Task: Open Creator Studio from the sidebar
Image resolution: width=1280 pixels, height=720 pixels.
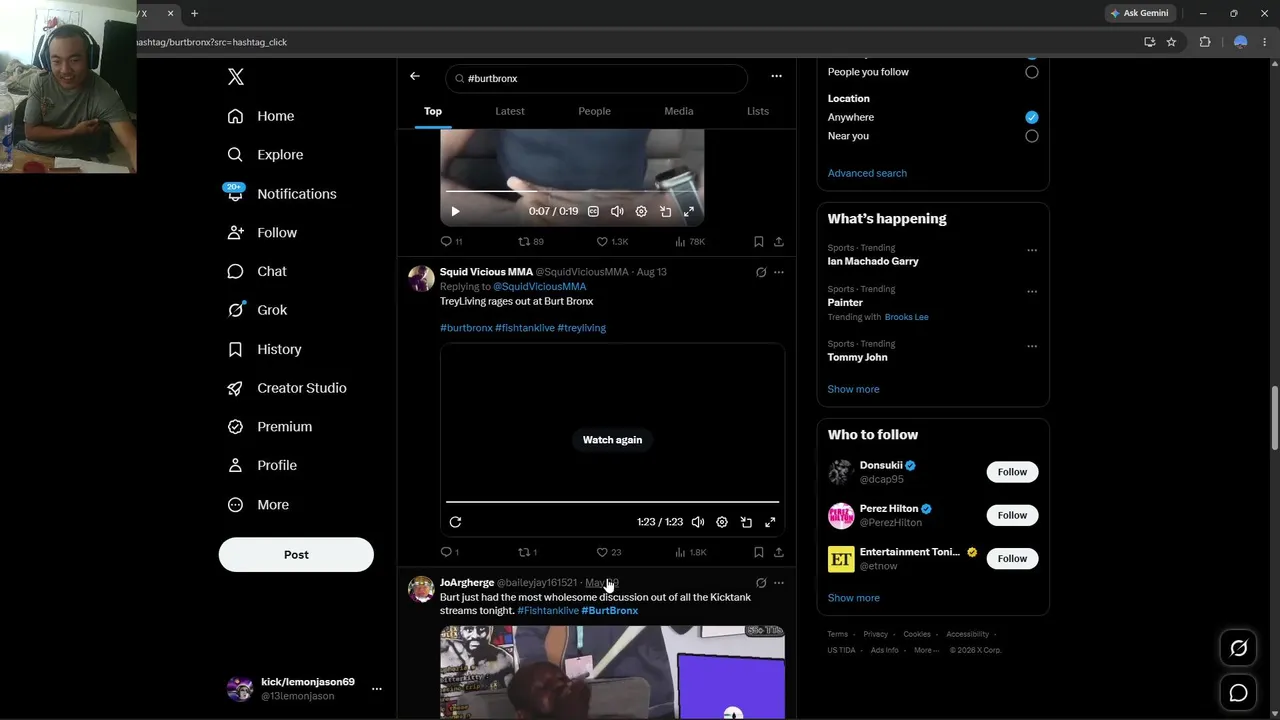Action: coord(287,388)
